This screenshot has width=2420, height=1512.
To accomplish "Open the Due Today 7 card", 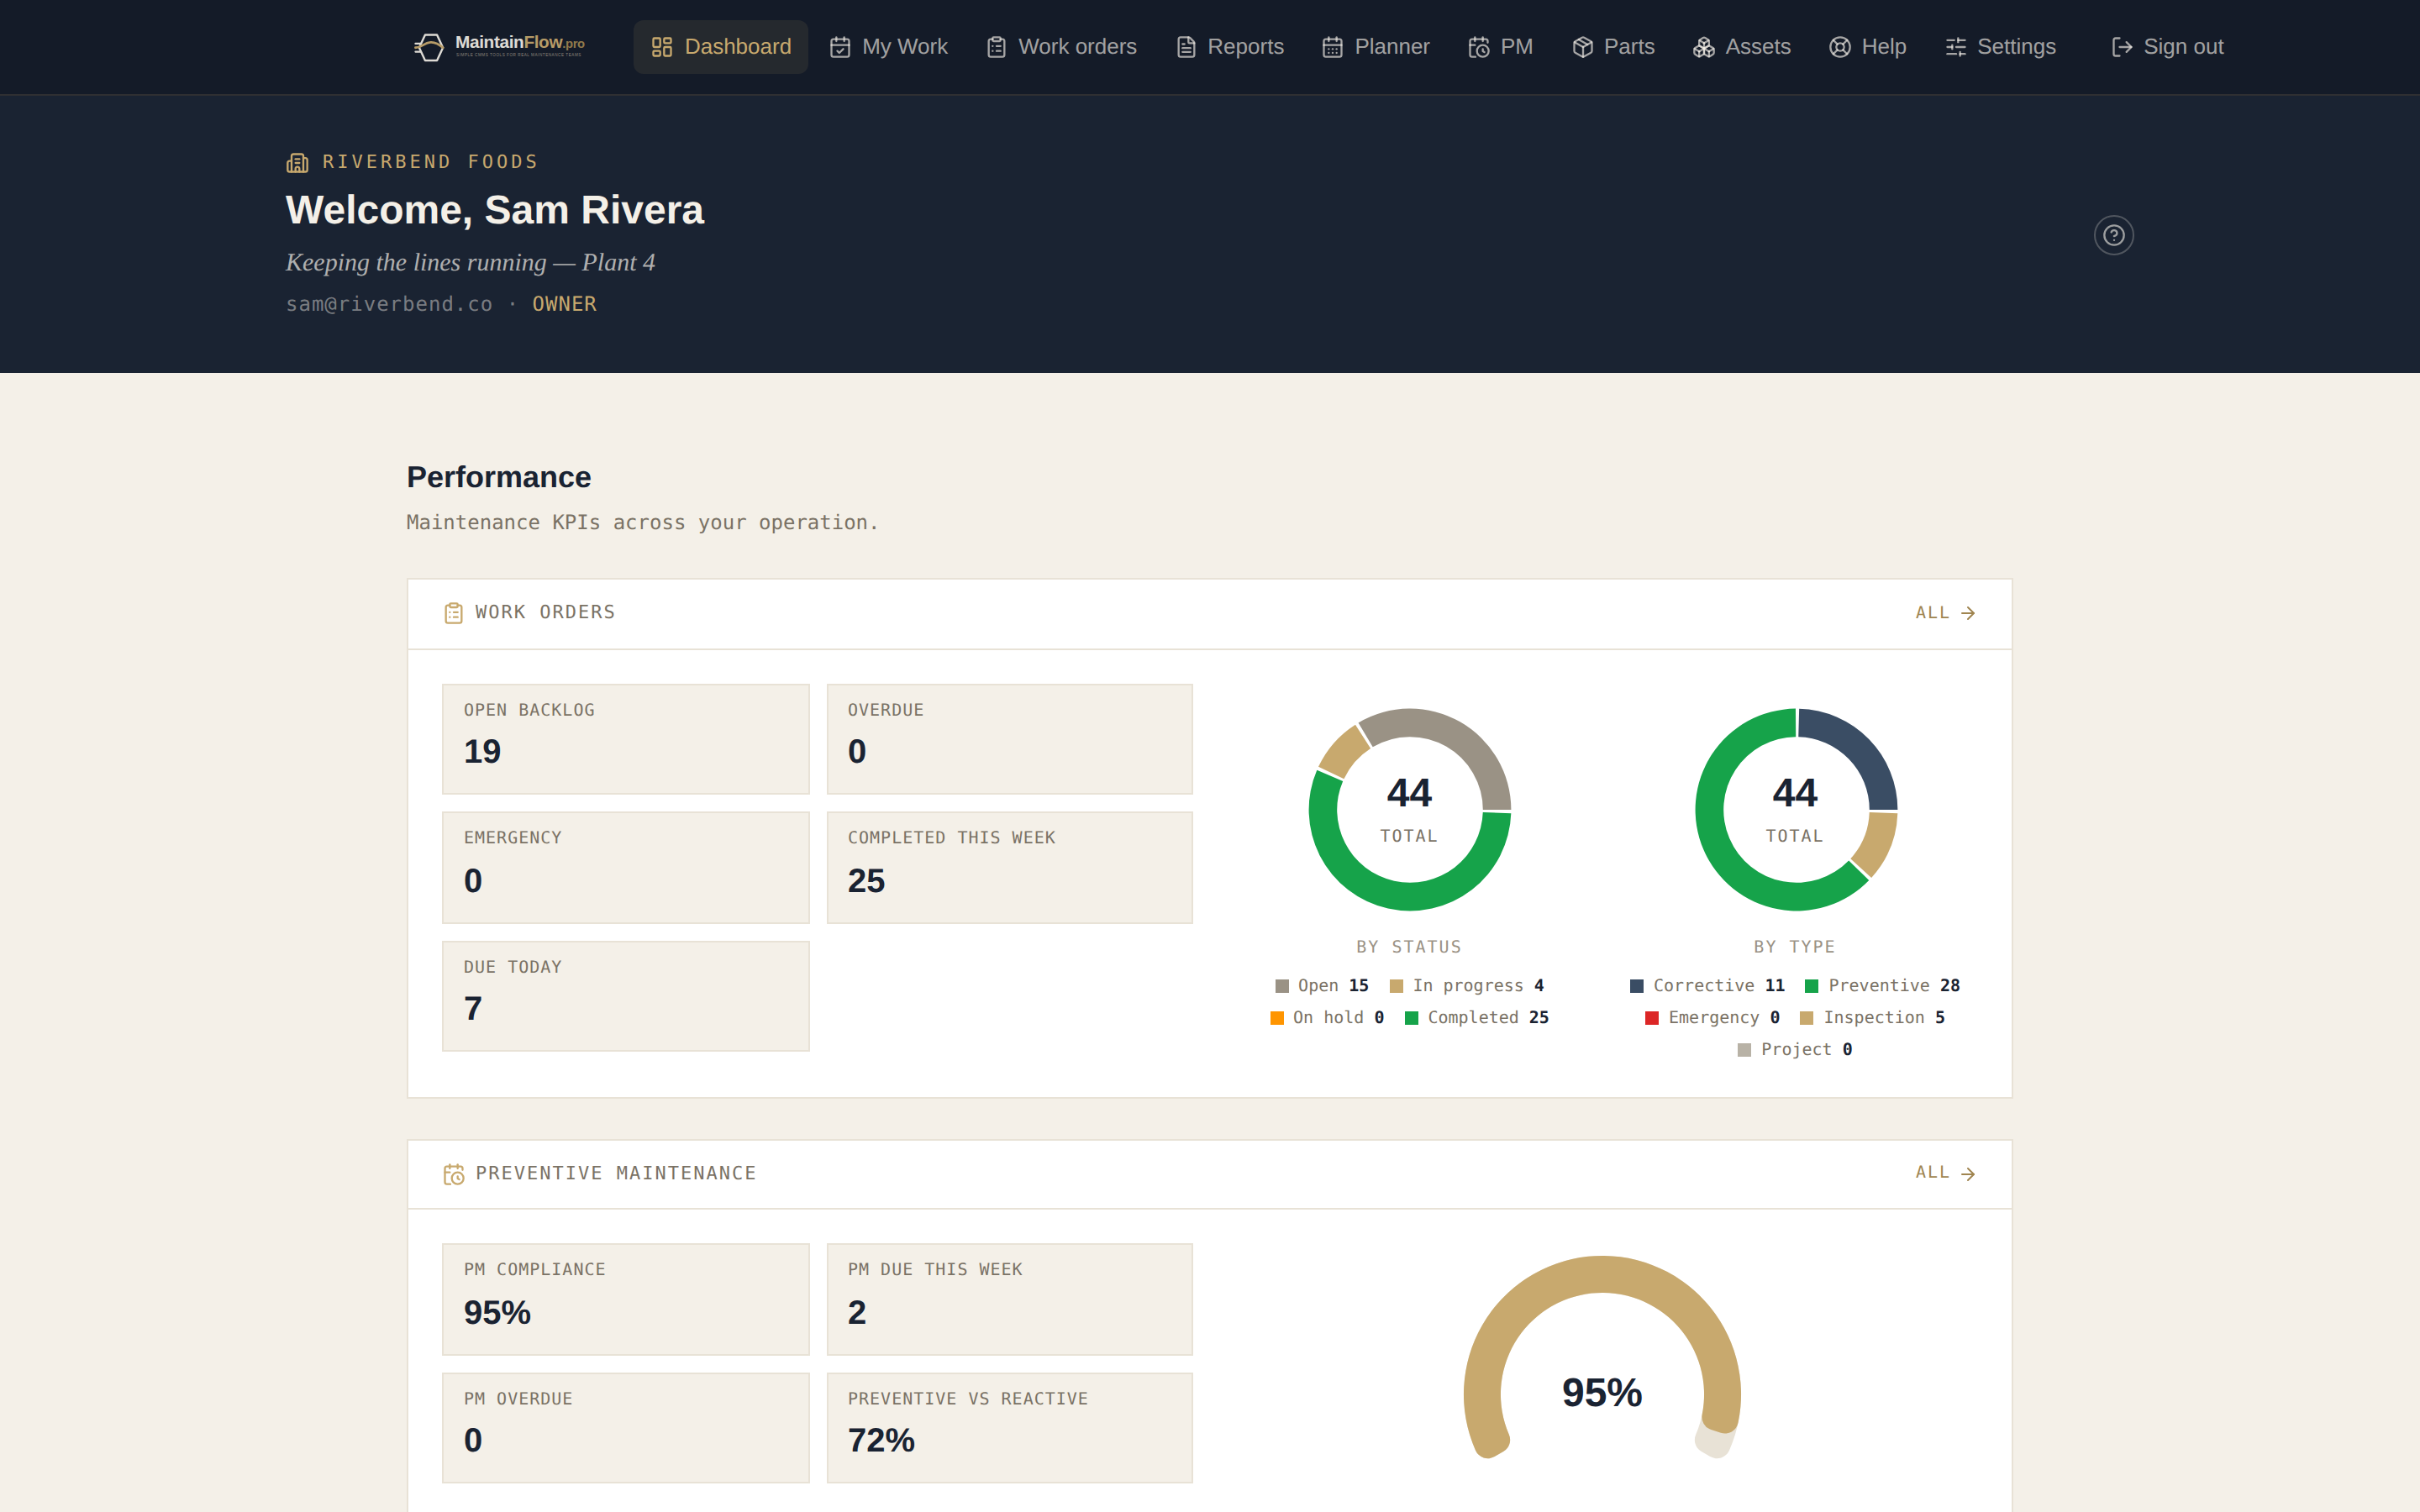I will click(626, 996).
